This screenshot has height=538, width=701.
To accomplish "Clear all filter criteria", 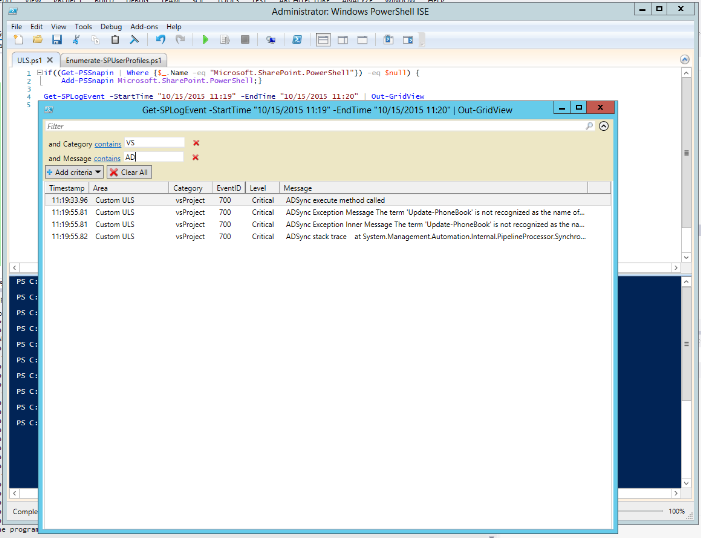I will tap(129, 172).
